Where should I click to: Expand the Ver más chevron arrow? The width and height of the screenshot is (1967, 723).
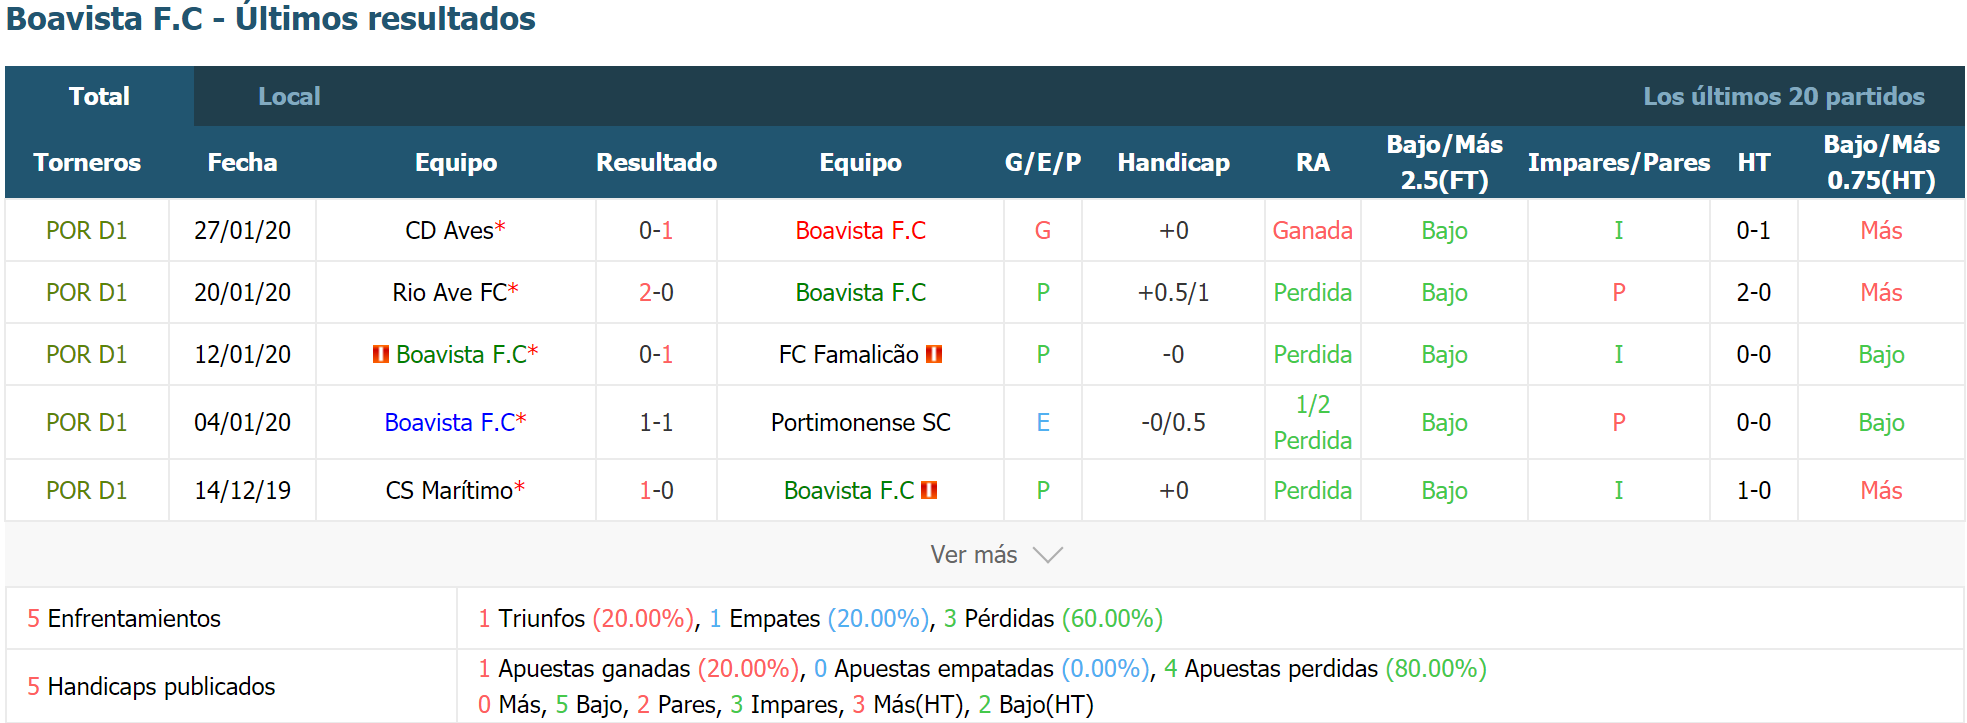pos(1047,555)
